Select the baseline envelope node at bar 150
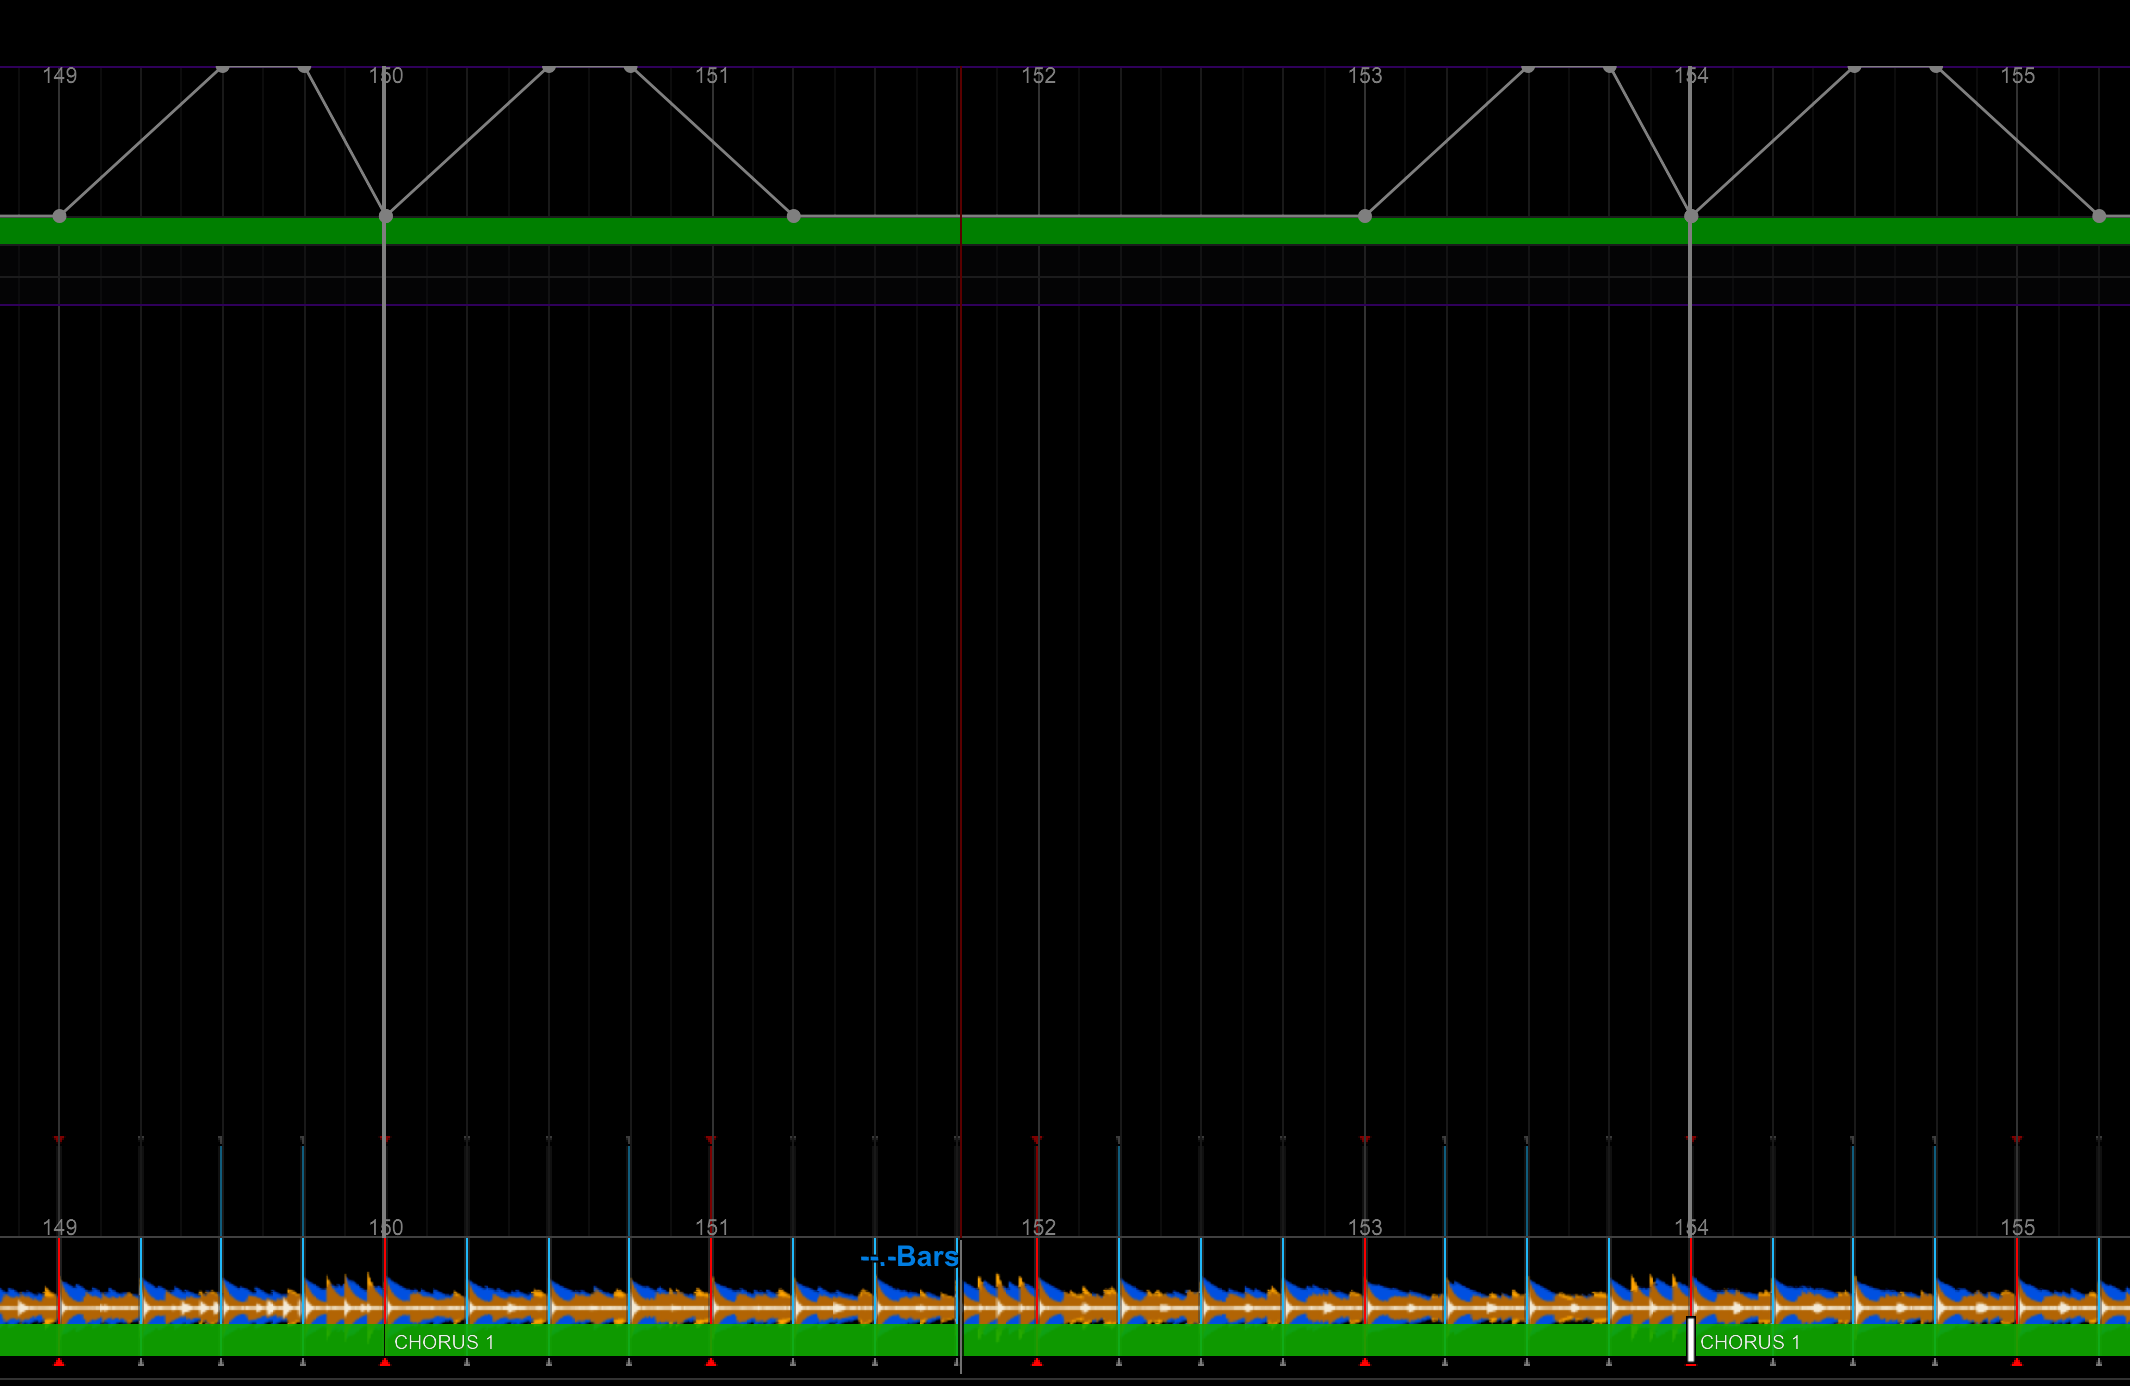The width and height of the screenshot is (2130, 1386). [386, 216]
